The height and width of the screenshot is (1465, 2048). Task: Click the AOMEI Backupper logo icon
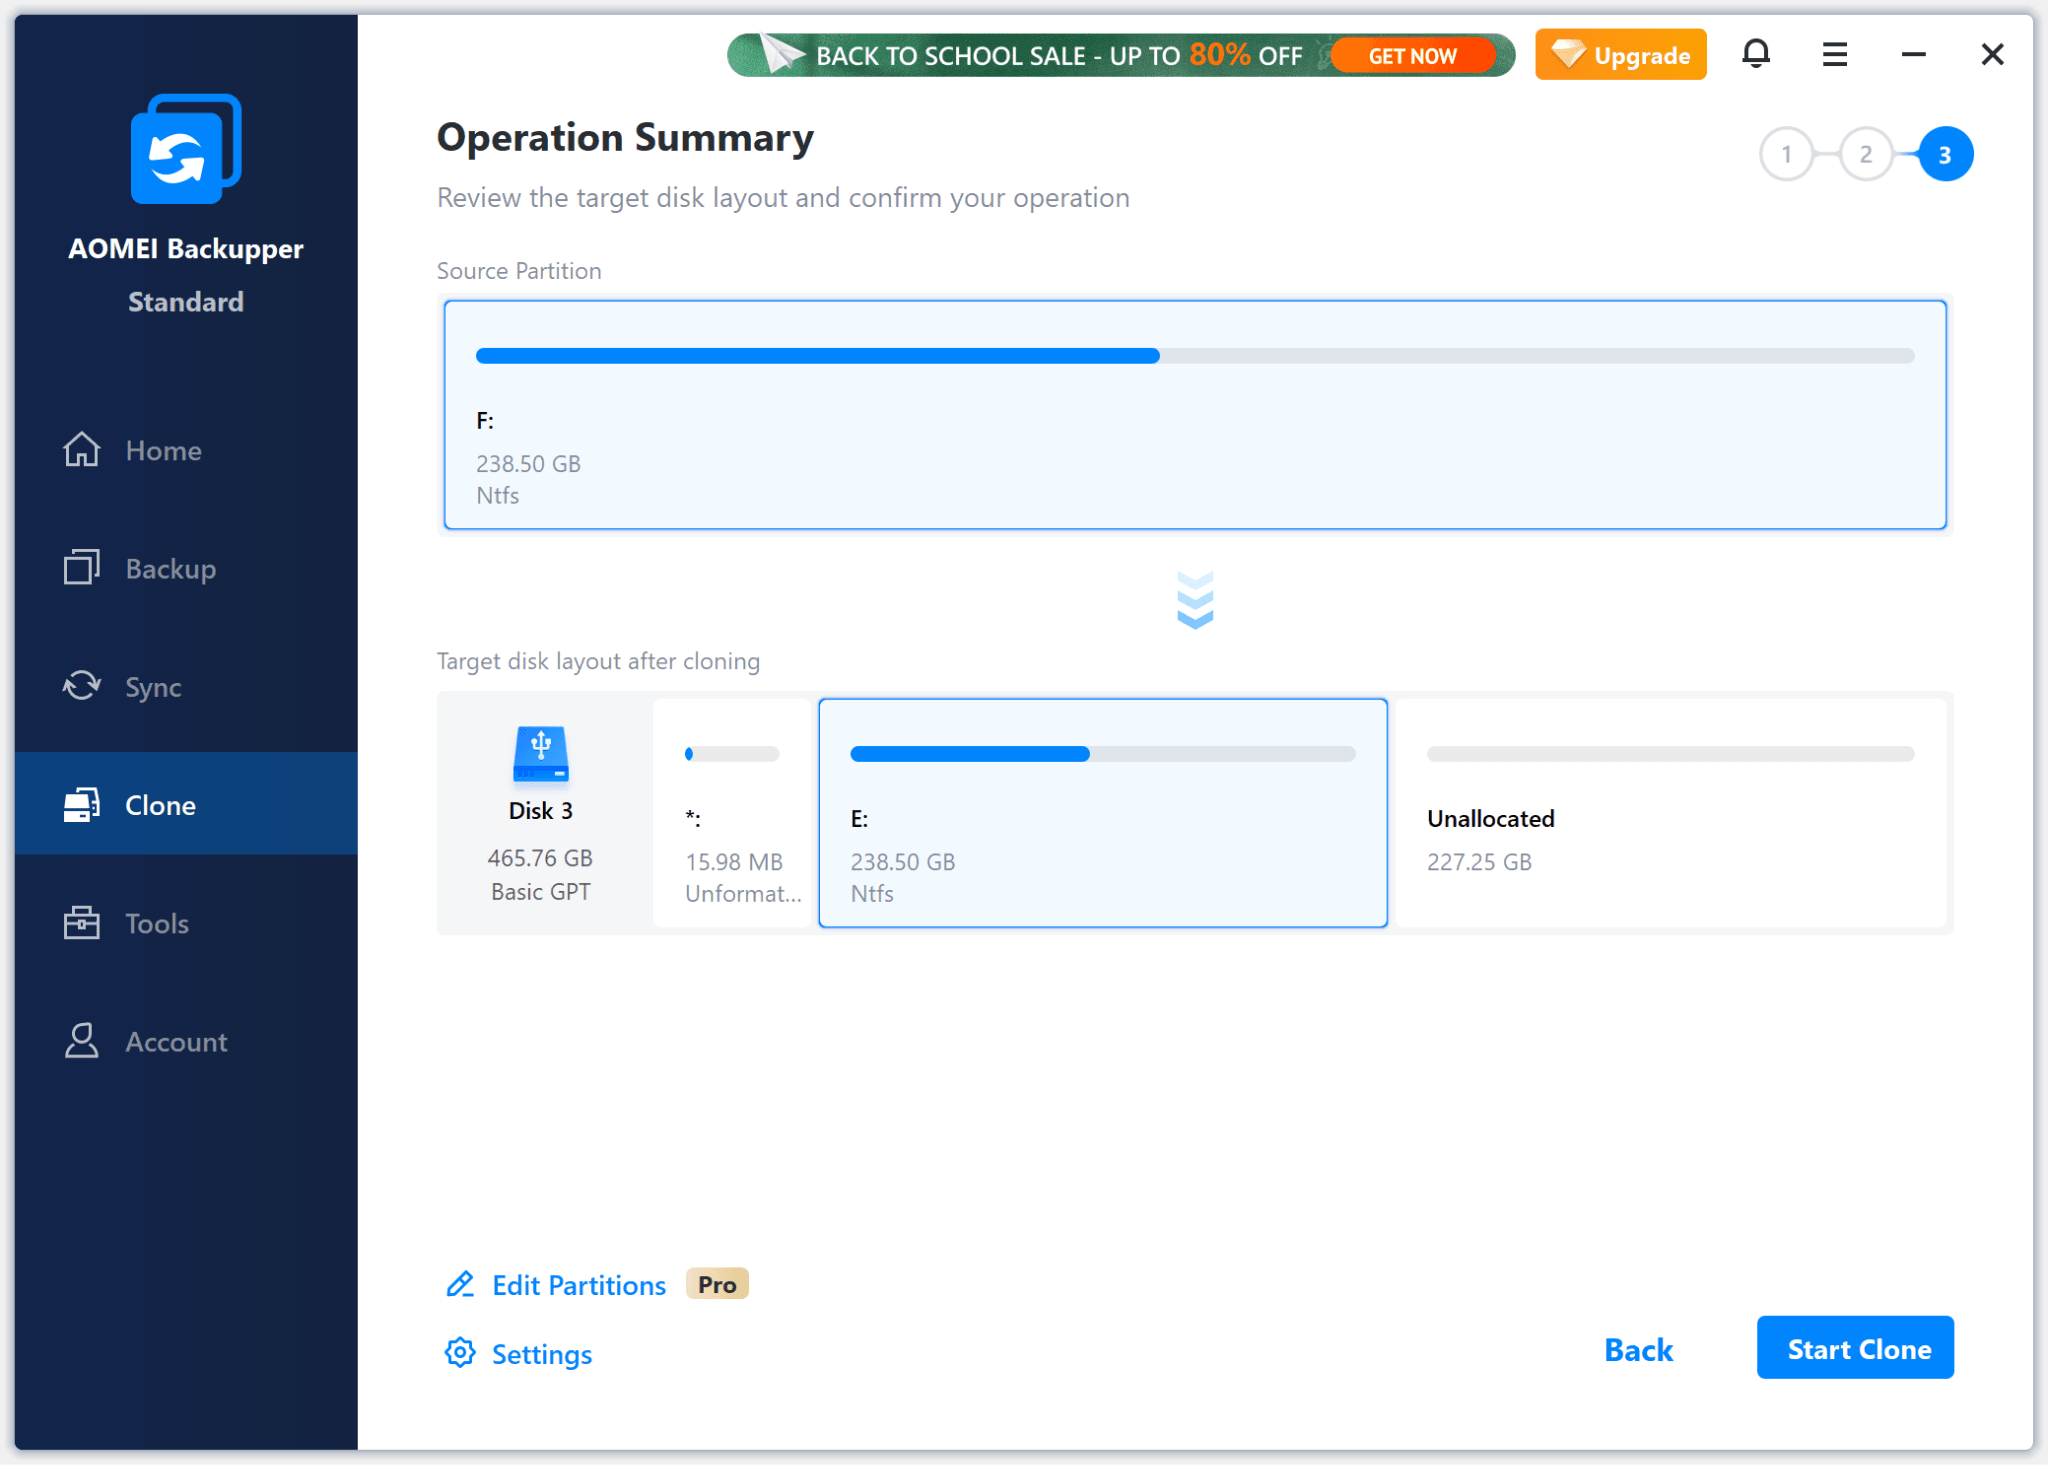coord(186,149)
